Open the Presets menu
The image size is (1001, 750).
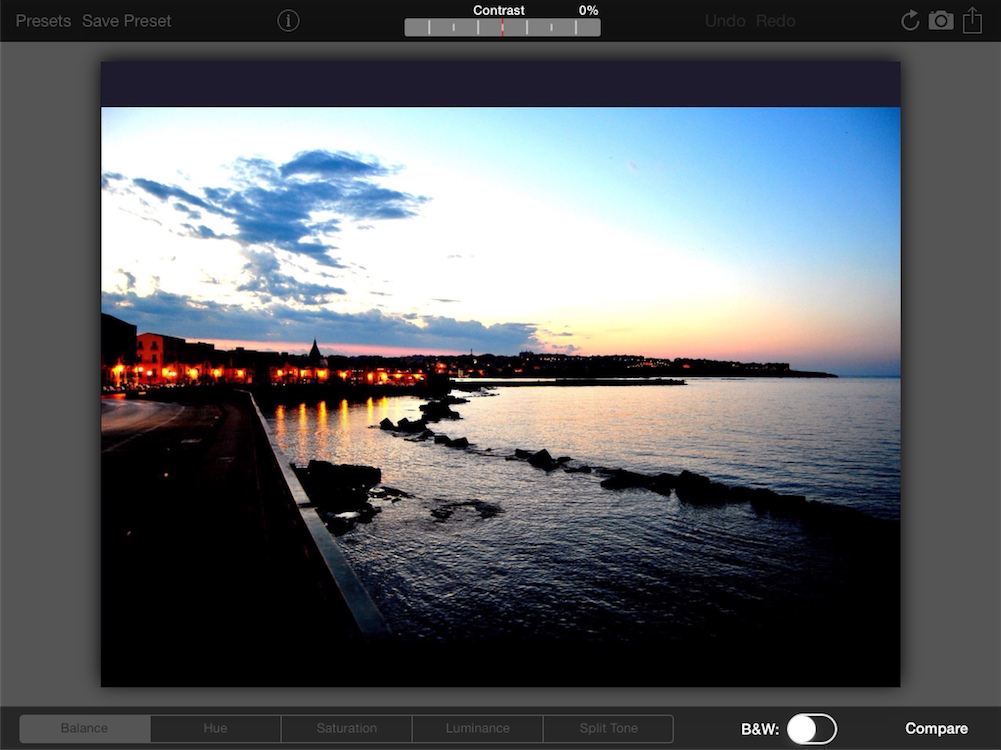tap(43, 21)
